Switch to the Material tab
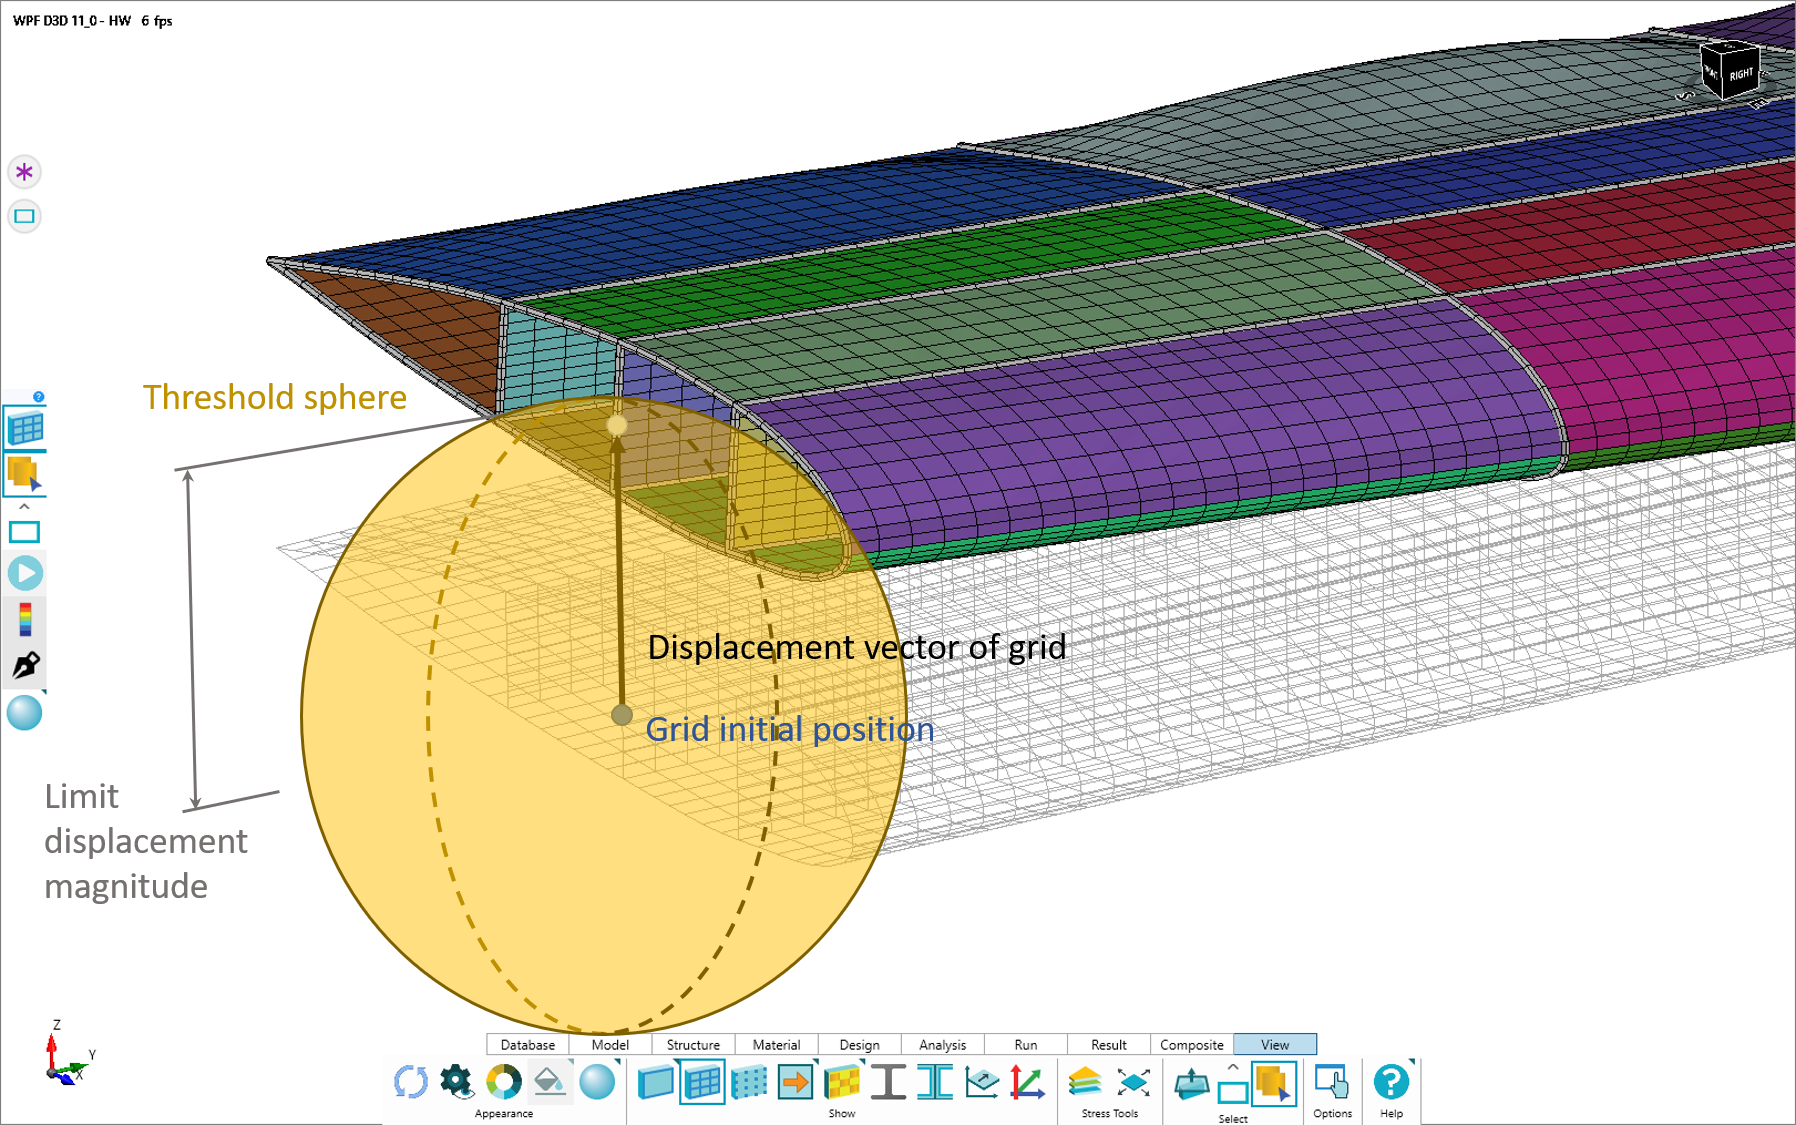The width and height of the screenshot is (1796, 1125). pyautogui.click(x=776, y=1044)
